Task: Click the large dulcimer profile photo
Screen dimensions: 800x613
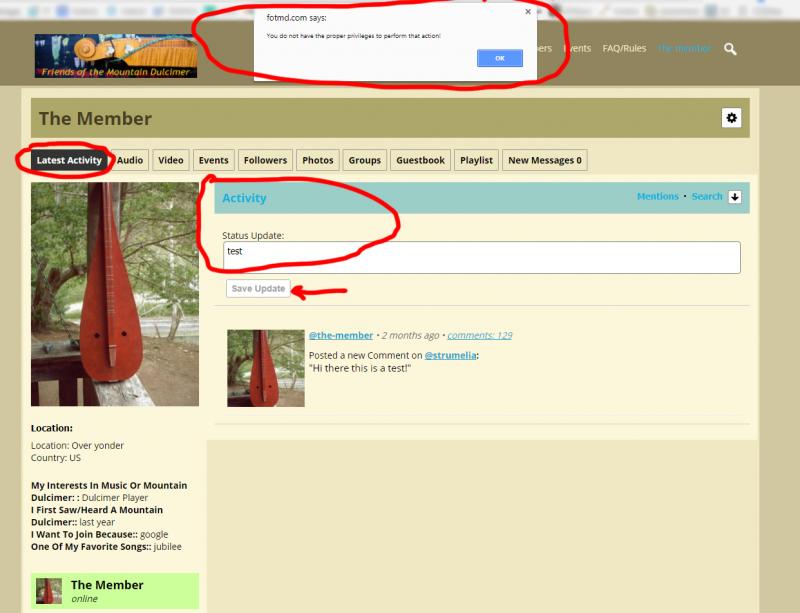Action: click(x=115, y=295)
